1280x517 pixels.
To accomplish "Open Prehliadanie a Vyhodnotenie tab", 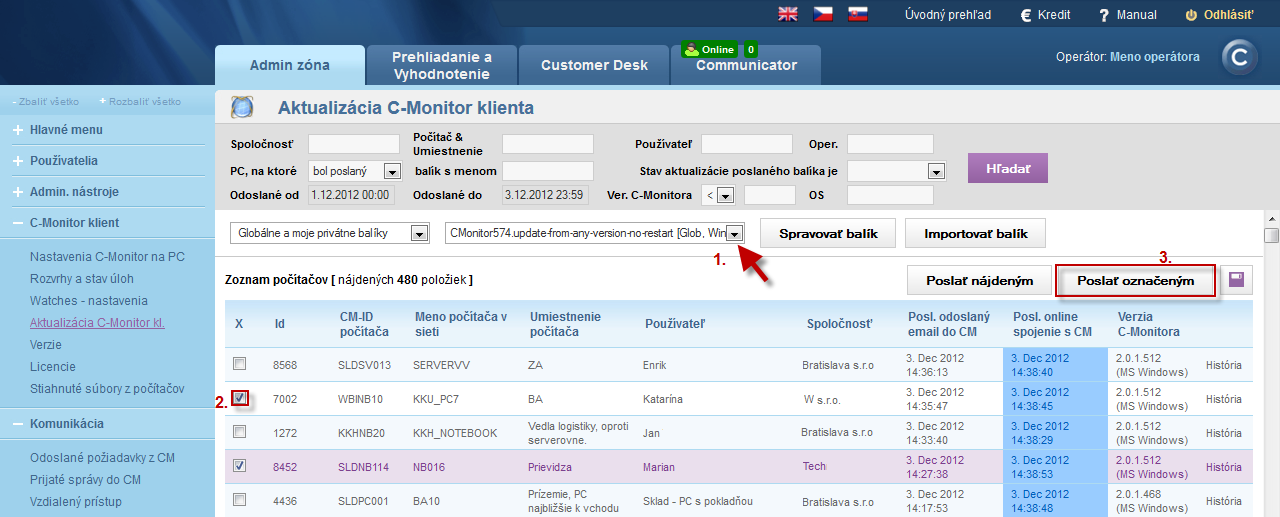I will [x=442, y=65].
